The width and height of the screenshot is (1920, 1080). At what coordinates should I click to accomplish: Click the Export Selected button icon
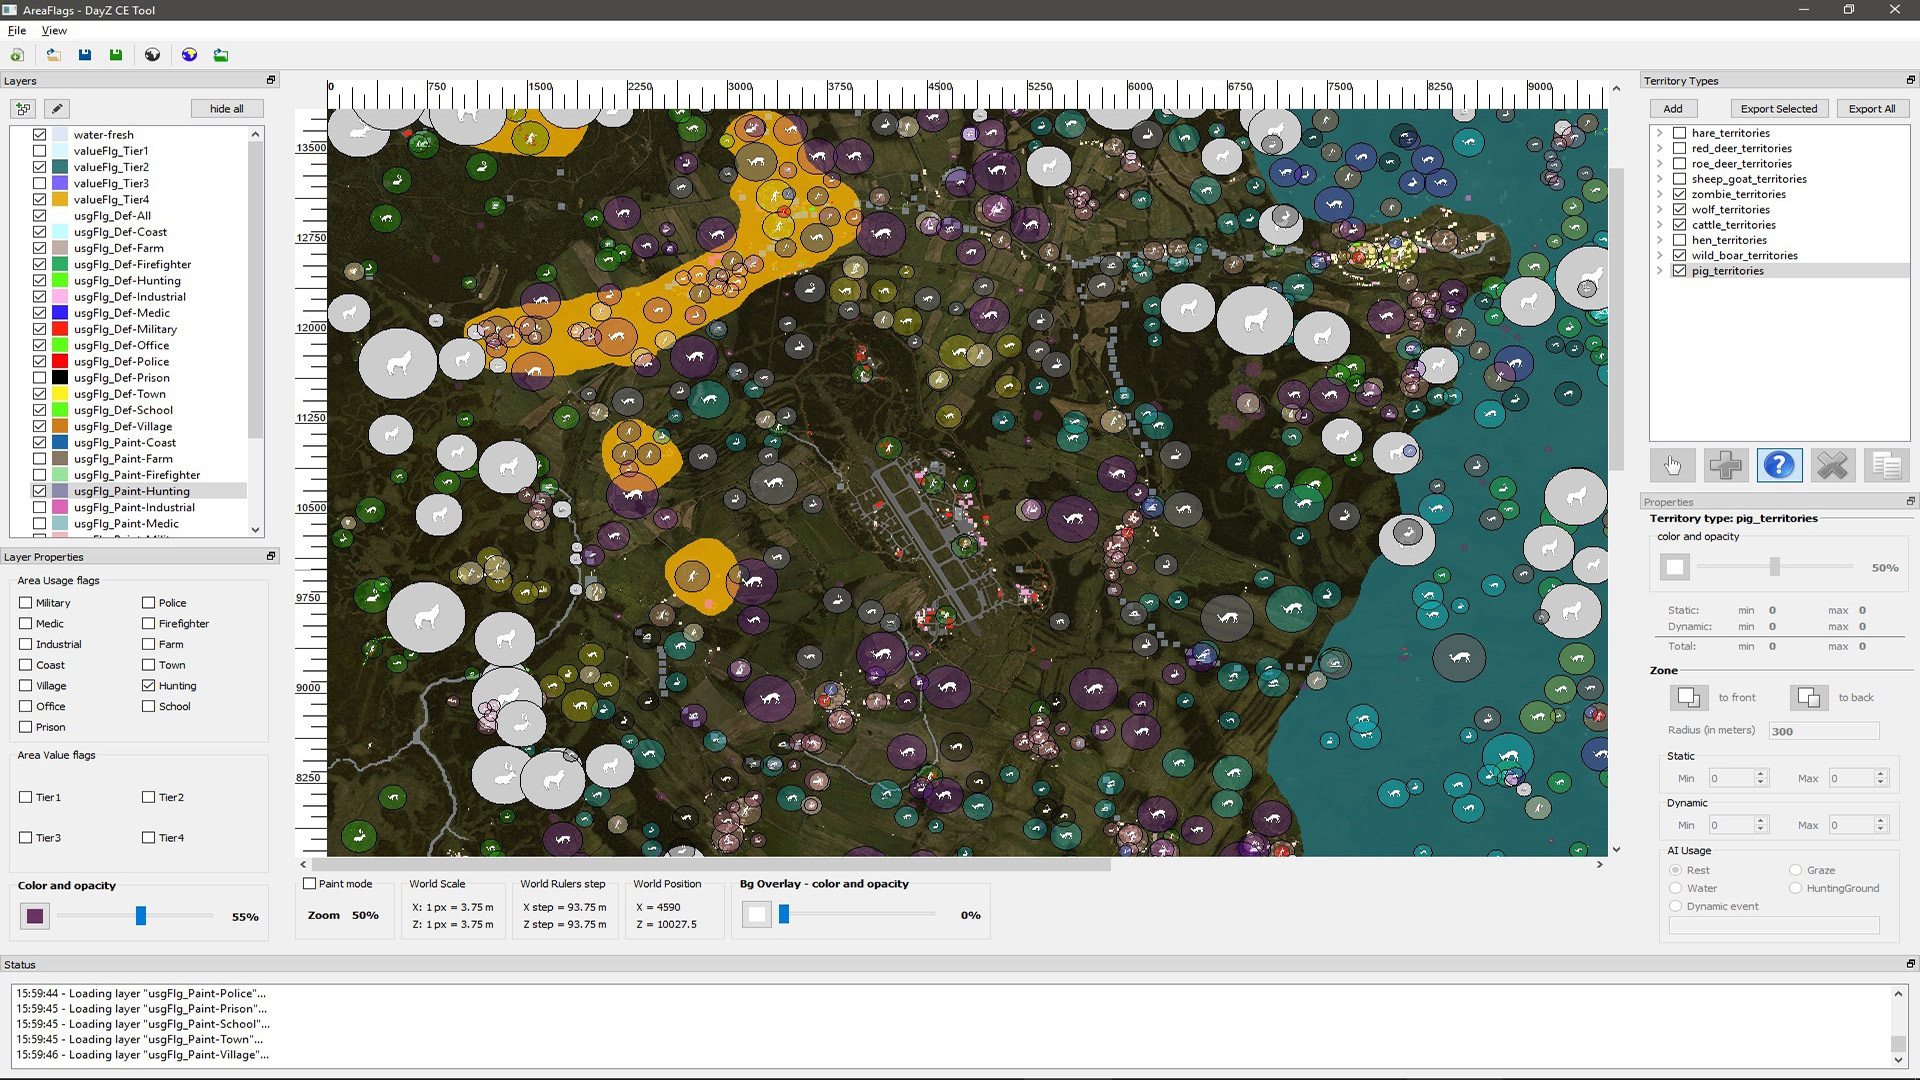[1778, 108]
